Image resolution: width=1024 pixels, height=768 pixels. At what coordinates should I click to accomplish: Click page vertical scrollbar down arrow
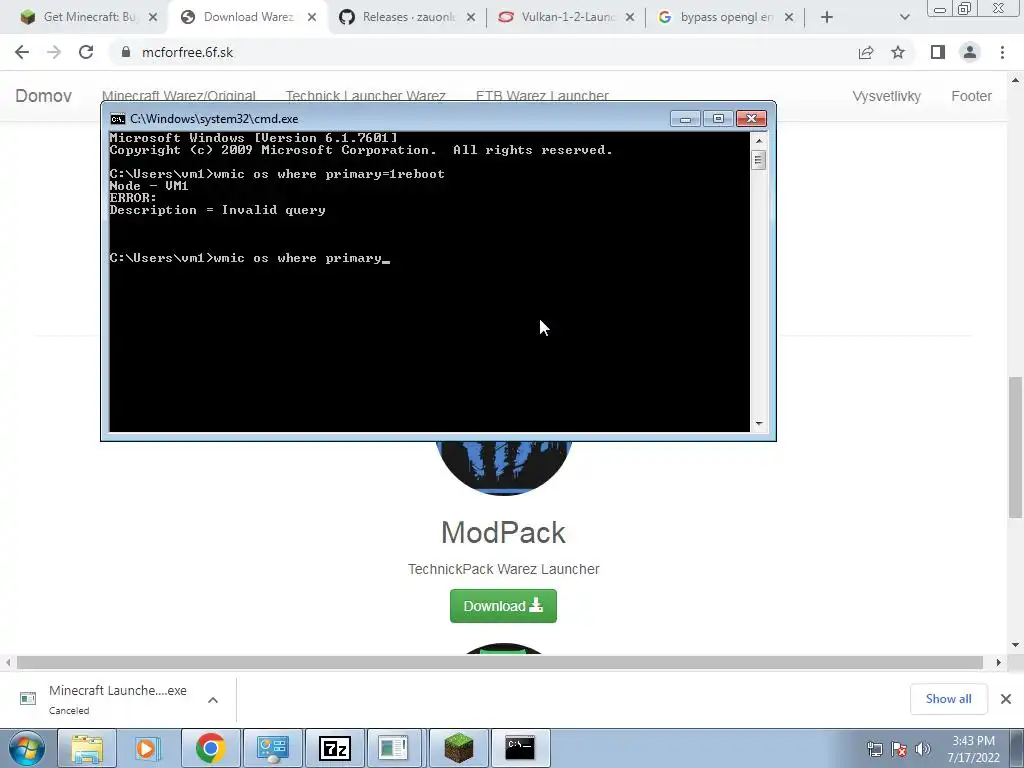(1016, 645)
